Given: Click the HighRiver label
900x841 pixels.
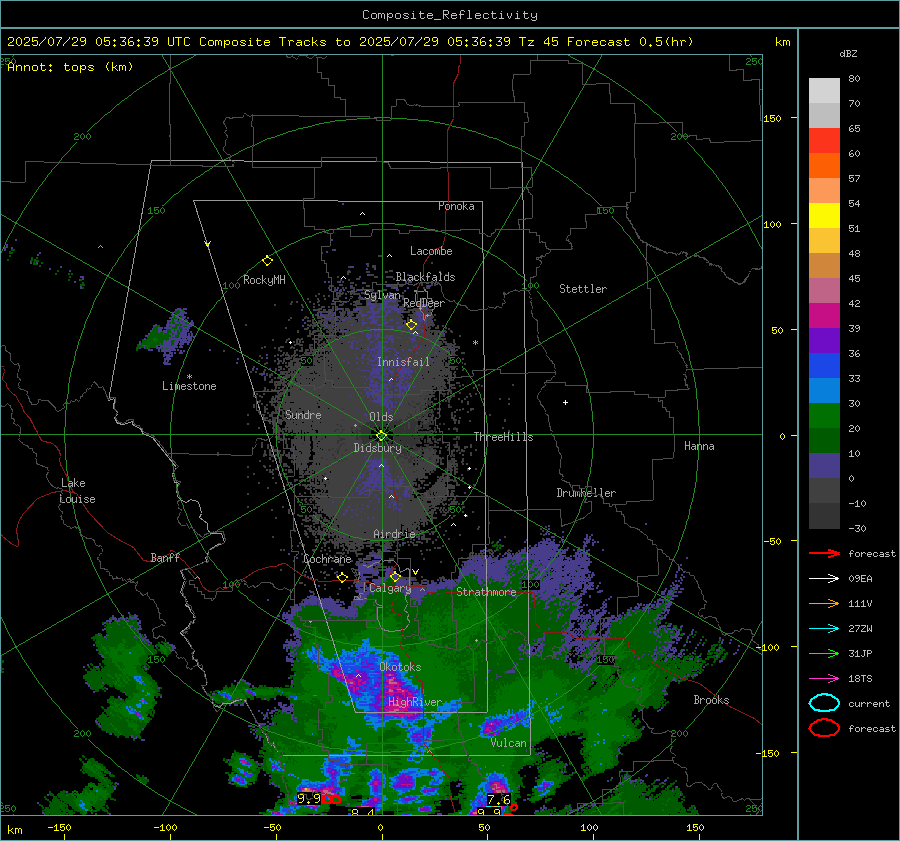Looking at the screenshot, I should [415, 702].
